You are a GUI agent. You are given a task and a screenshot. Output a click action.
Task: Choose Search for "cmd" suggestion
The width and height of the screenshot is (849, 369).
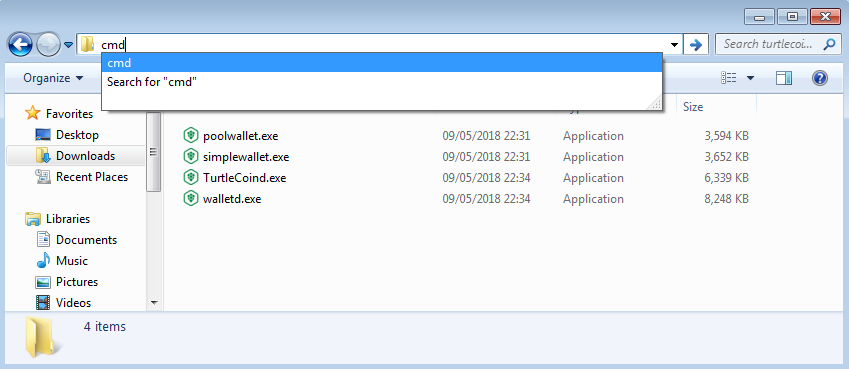coord(382,82)
